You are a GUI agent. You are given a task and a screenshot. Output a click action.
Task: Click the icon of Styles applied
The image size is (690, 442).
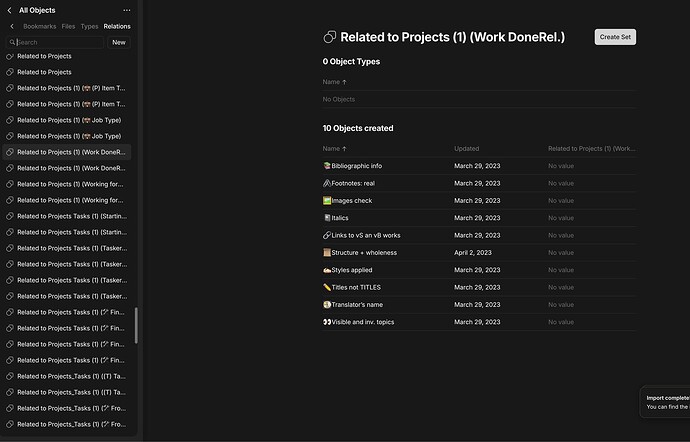[x=327, y=270]
